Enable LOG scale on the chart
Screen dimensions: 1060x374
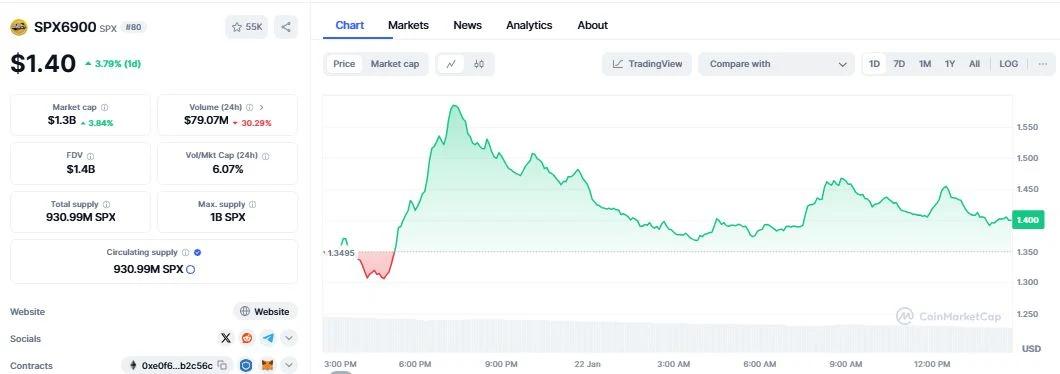[x=1008, y=64]
